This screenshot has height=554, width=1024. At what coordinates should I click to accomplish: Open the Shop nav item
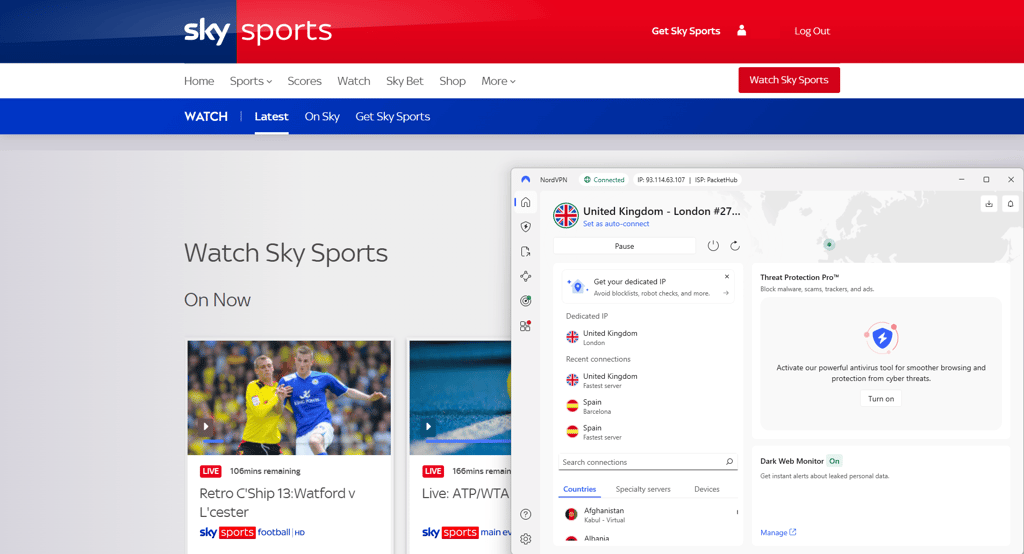tap(453, 81)
